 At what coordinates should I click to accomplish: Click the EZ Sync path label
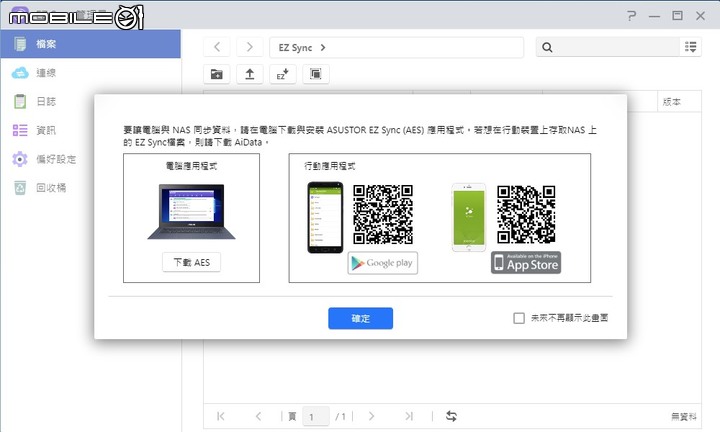295,48
